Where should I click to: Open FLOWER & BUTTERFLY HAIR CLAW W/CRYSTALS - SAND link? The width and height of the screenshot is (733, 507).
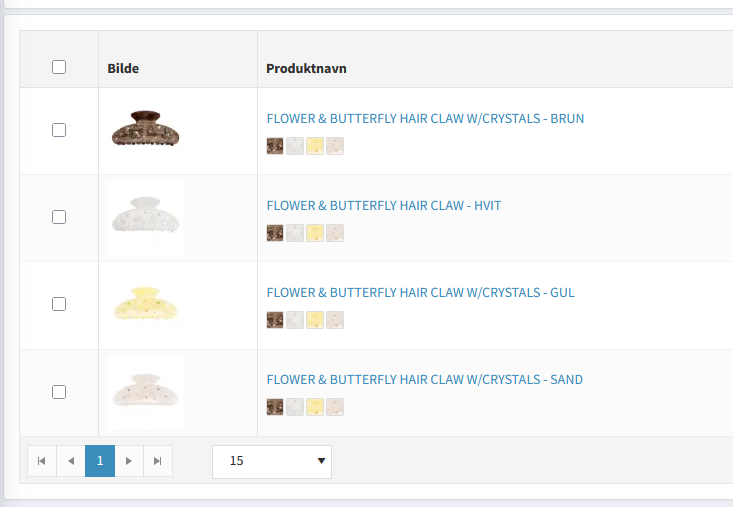pyautogui.click(x=424, y=379)
